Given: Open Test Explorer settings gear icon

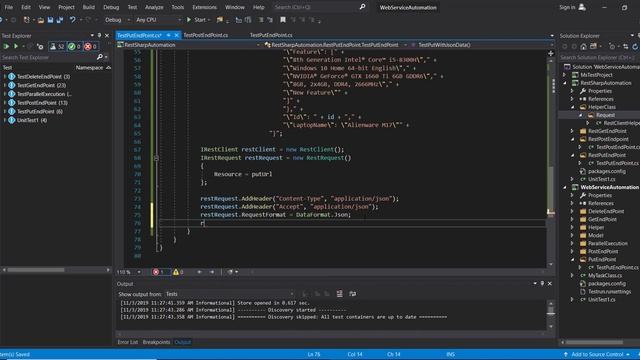Looking at the screenshot, I should [40, 47].
